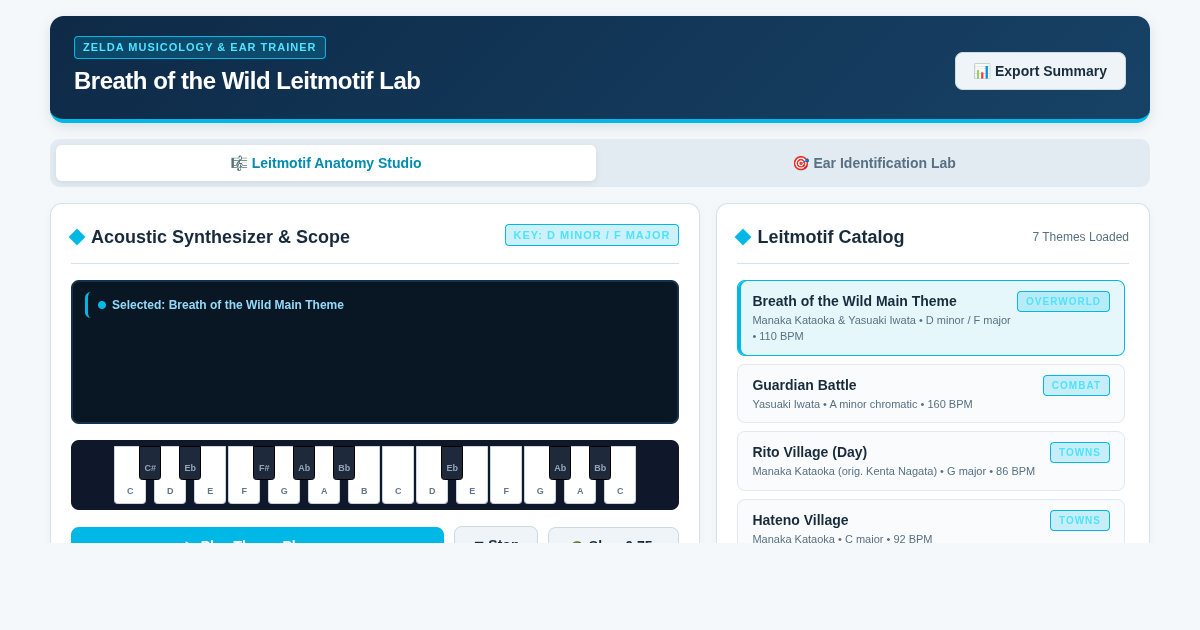Play the lower-octave Eb black key
Image resolution: width=1200 pixels, height=630 pixels.
[x=190, y=463]
